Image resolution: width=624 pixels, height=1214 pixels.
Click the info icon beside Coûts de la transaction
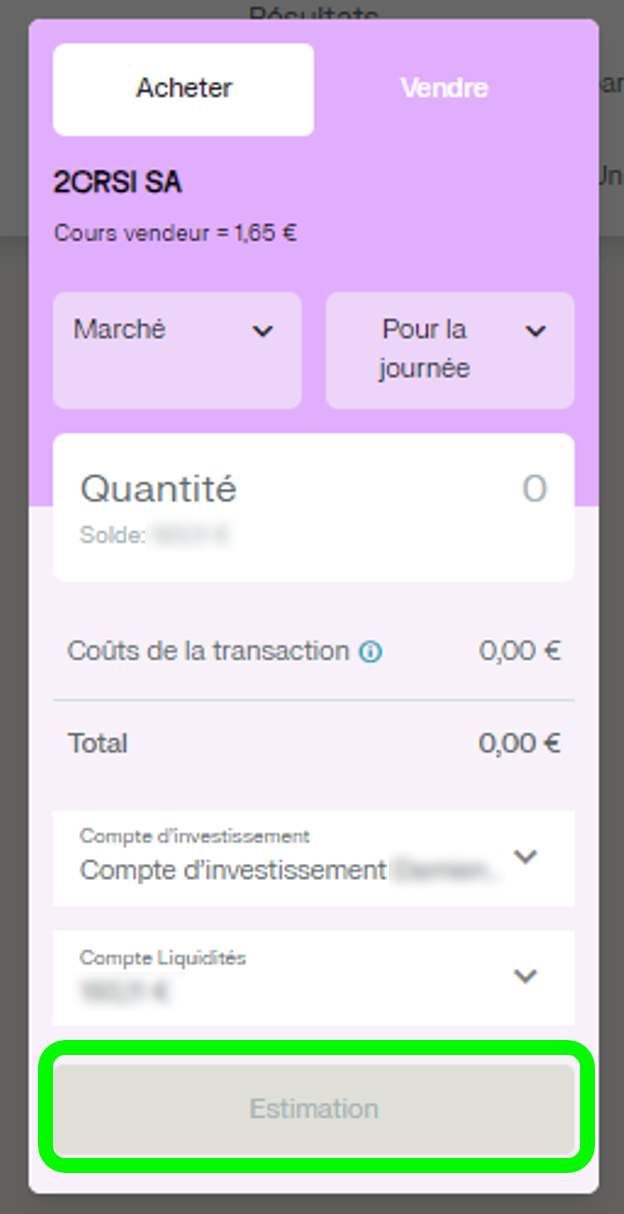tap(371, 653)
